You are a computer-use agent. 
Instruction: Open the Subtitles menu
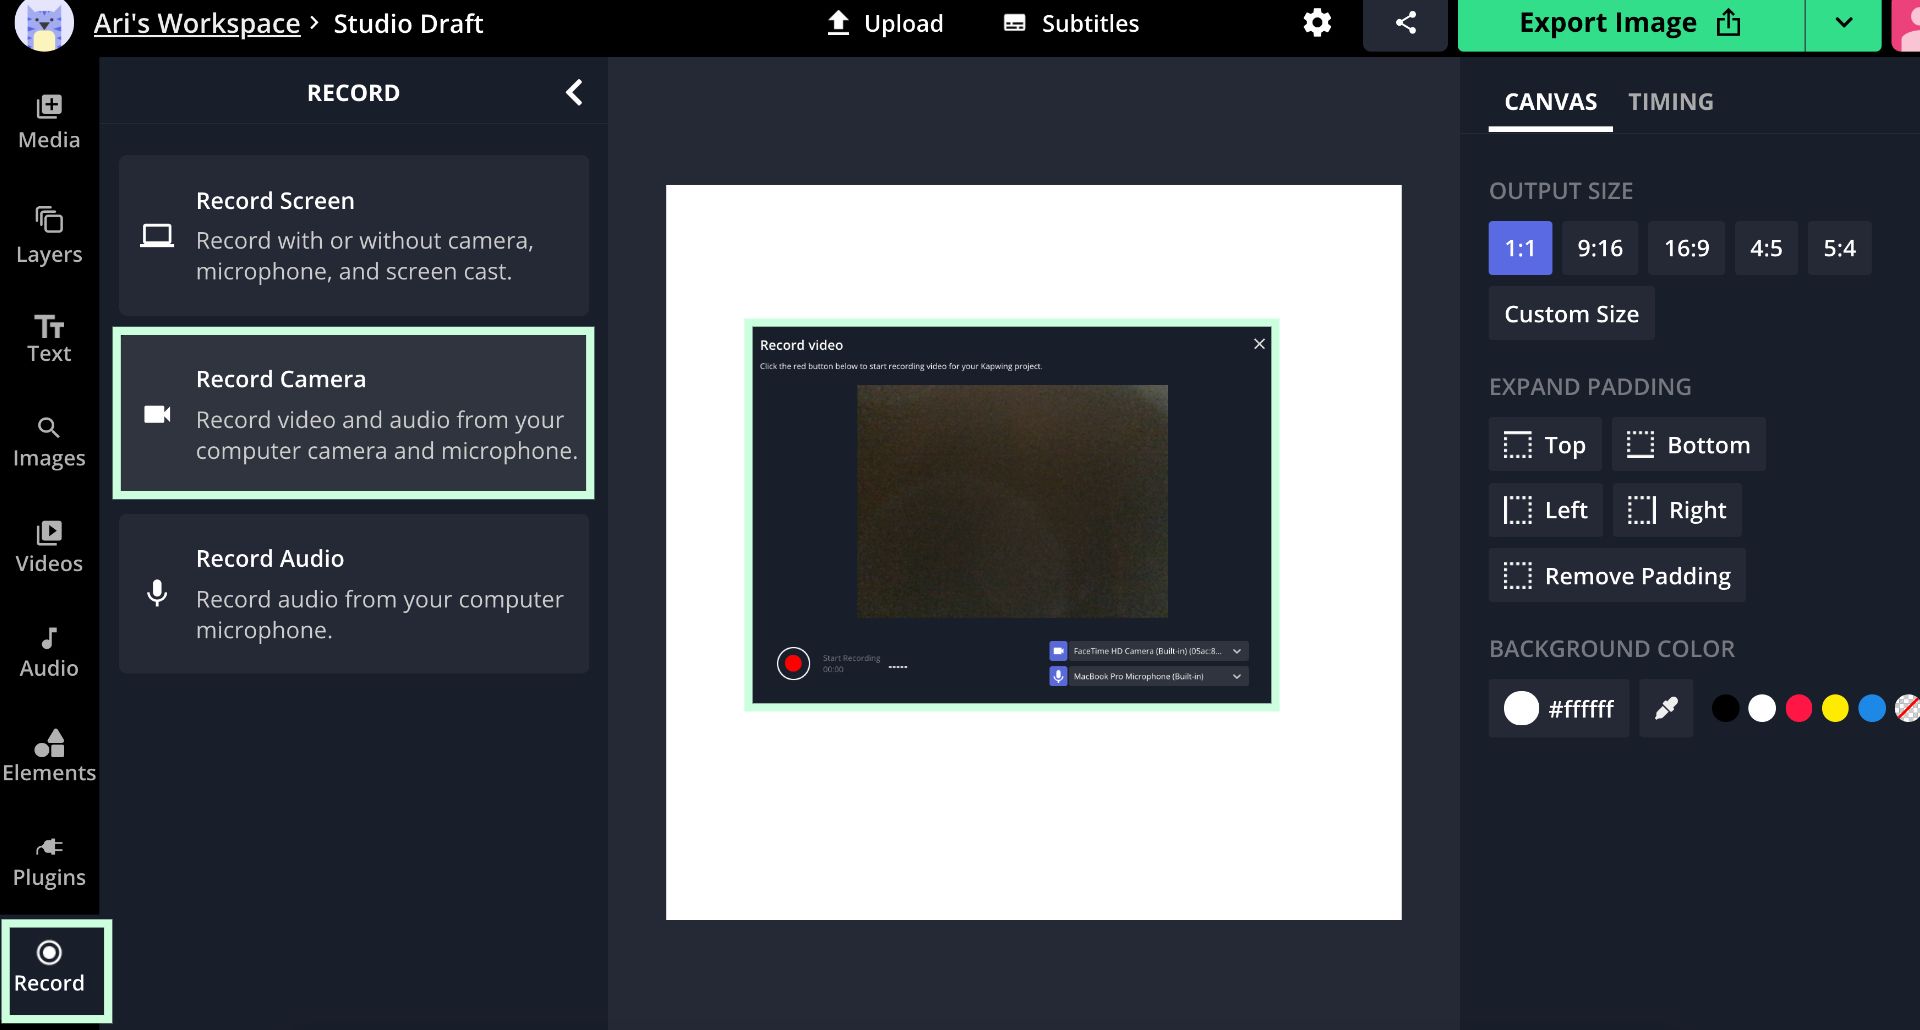click(x=1071, y=23)
